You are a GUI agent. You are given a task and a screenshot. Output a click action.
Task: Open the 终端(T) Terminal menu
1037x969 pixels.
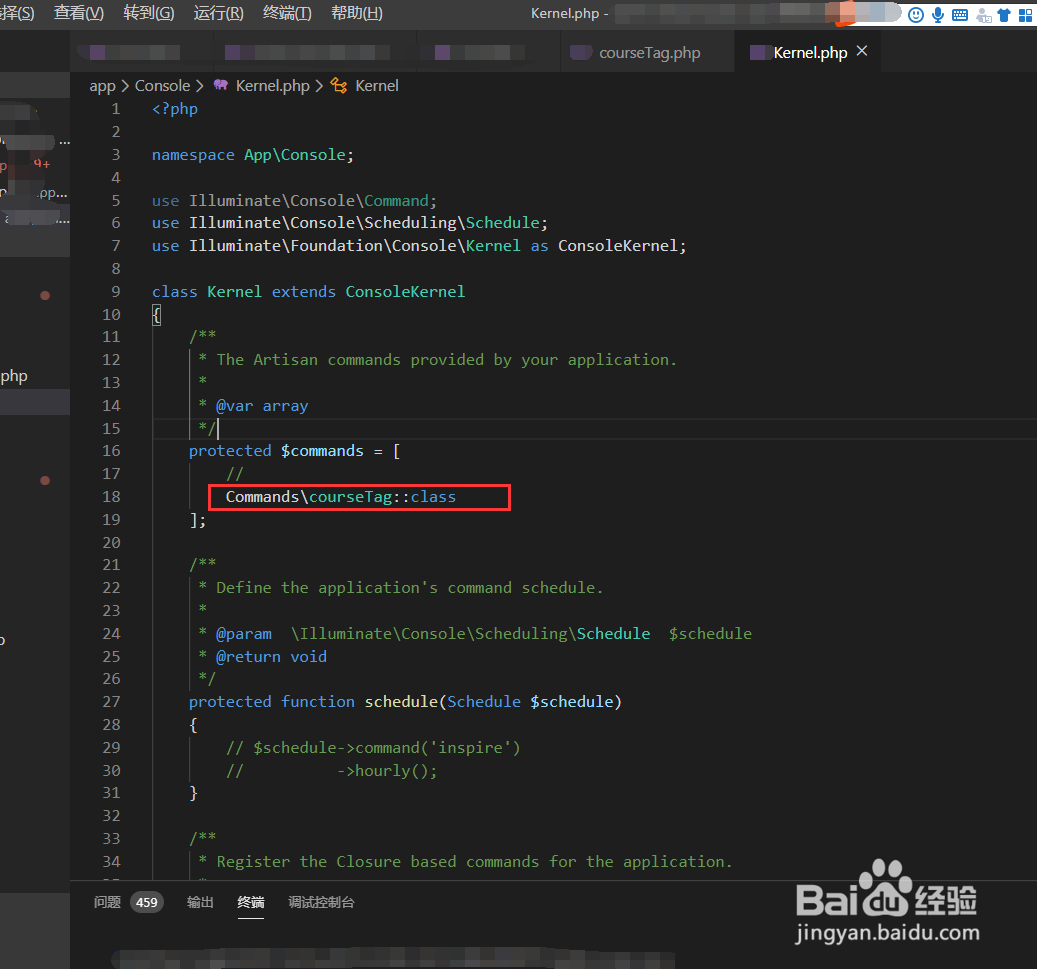tap(287, 13)
